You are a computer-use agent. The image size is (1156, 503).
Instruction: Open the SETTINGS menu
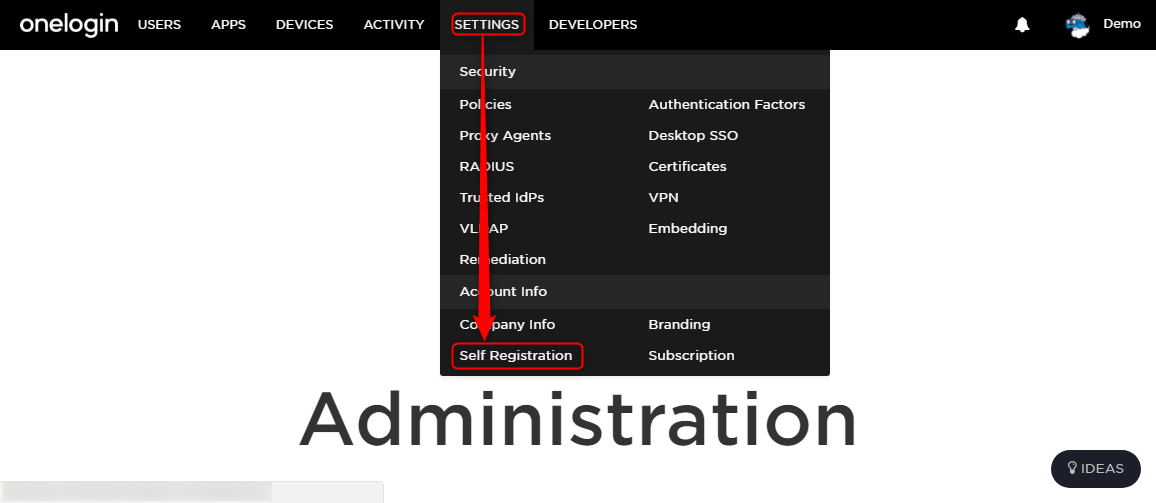(487, 24)
